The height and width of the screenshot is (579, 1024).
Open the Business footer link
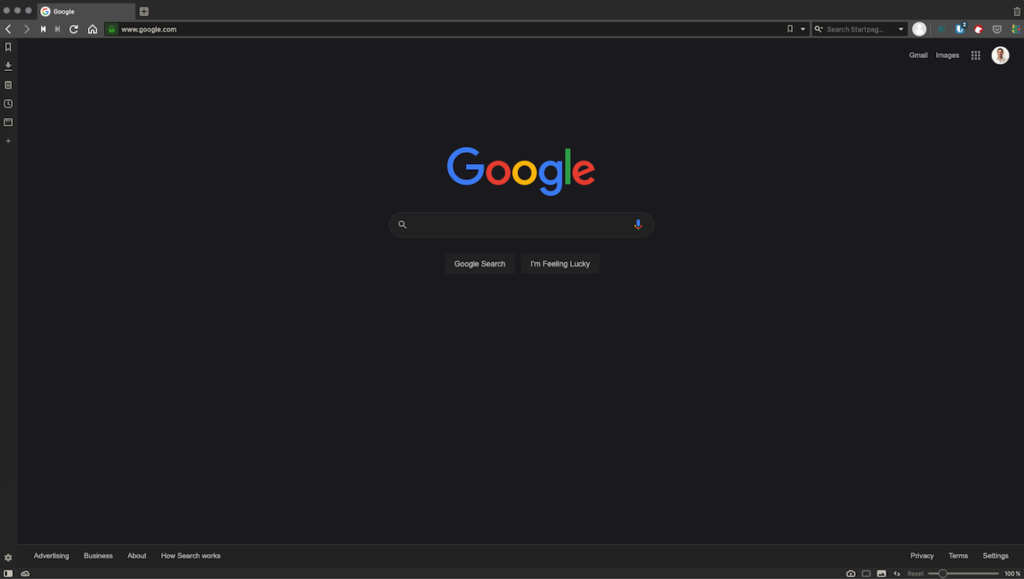click(98, 556)
